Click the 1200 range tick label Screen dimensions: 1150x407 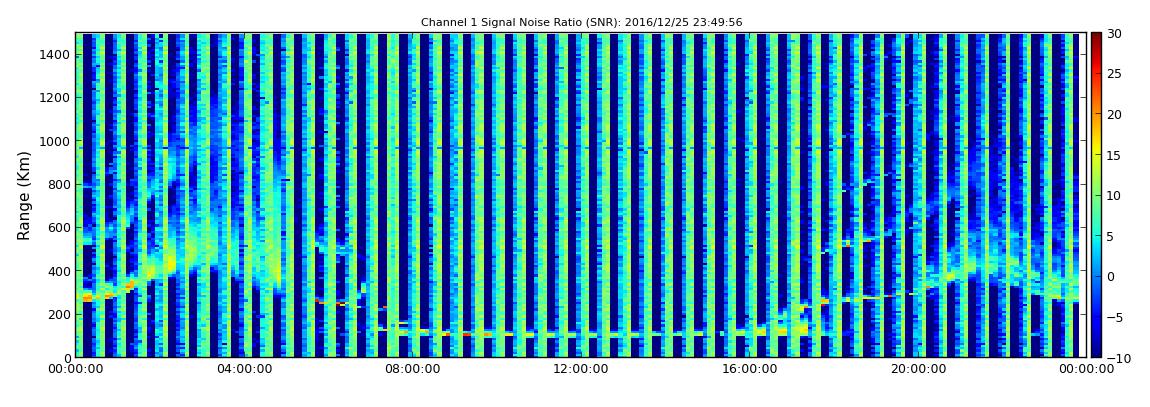pyautogui.click(x=54, y=98)
